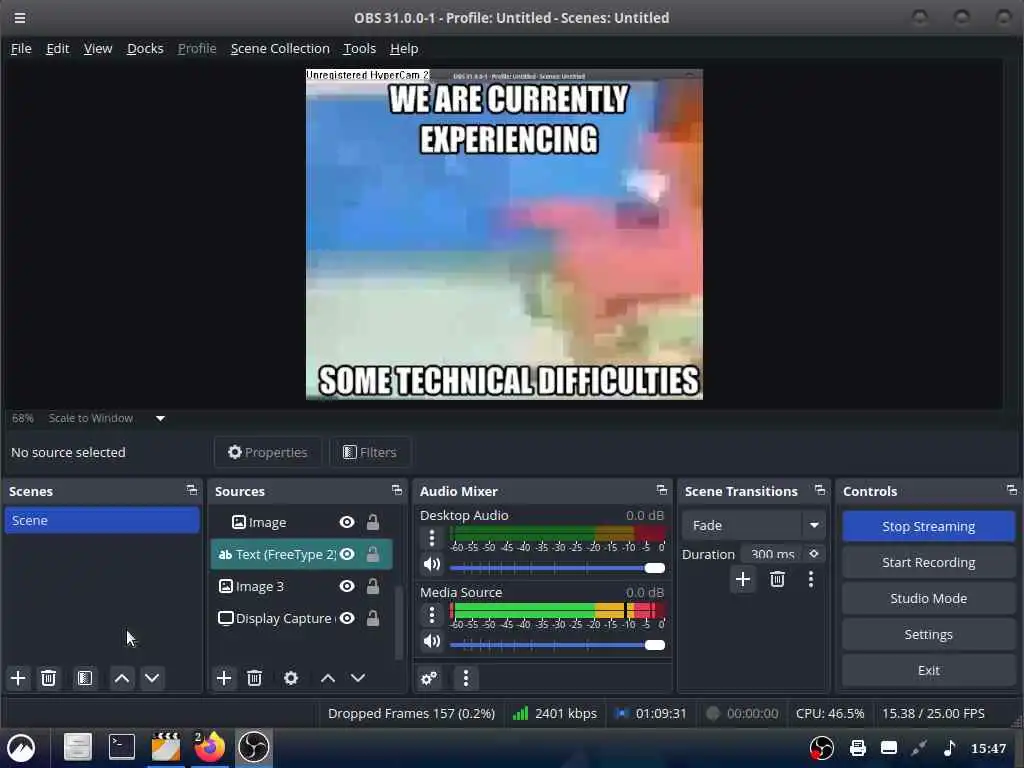The height and width of the screenshot is (768, 1024).
Task: Lock the Text (FreeType 2) source
Action: (372, 554)
